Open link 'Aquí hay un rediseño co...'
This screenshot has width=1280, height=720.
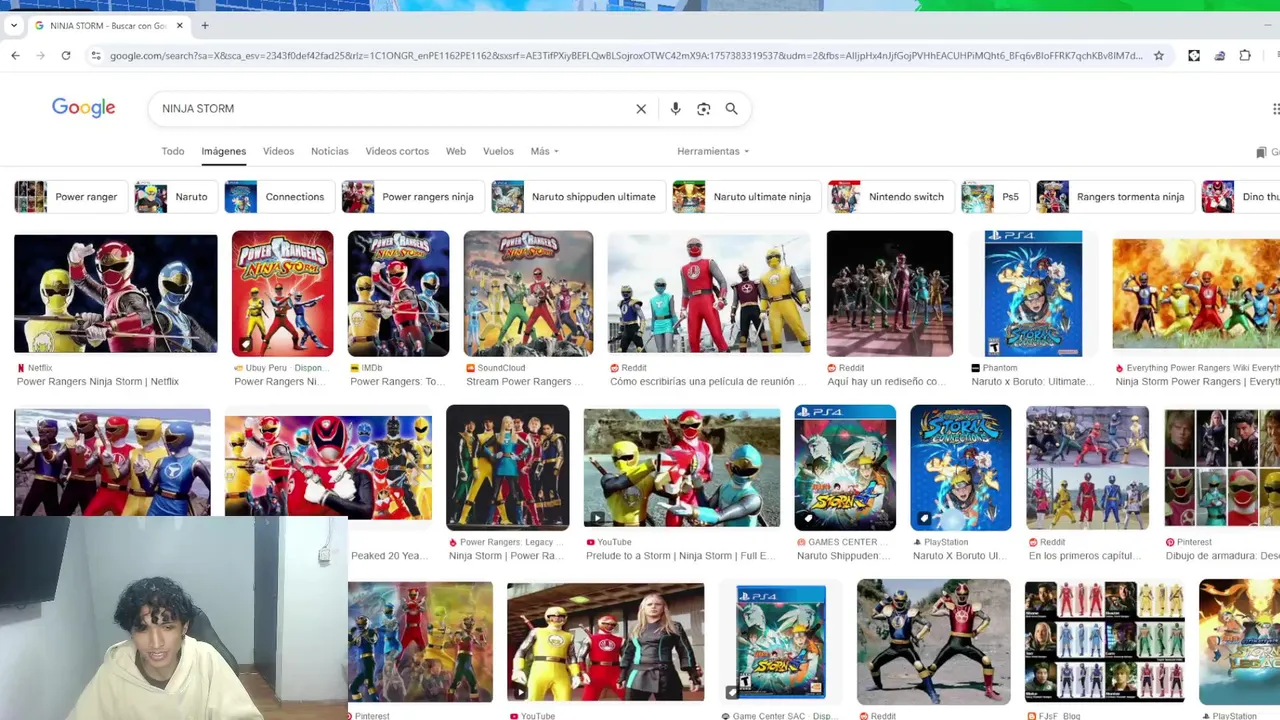tap(886, 382)
